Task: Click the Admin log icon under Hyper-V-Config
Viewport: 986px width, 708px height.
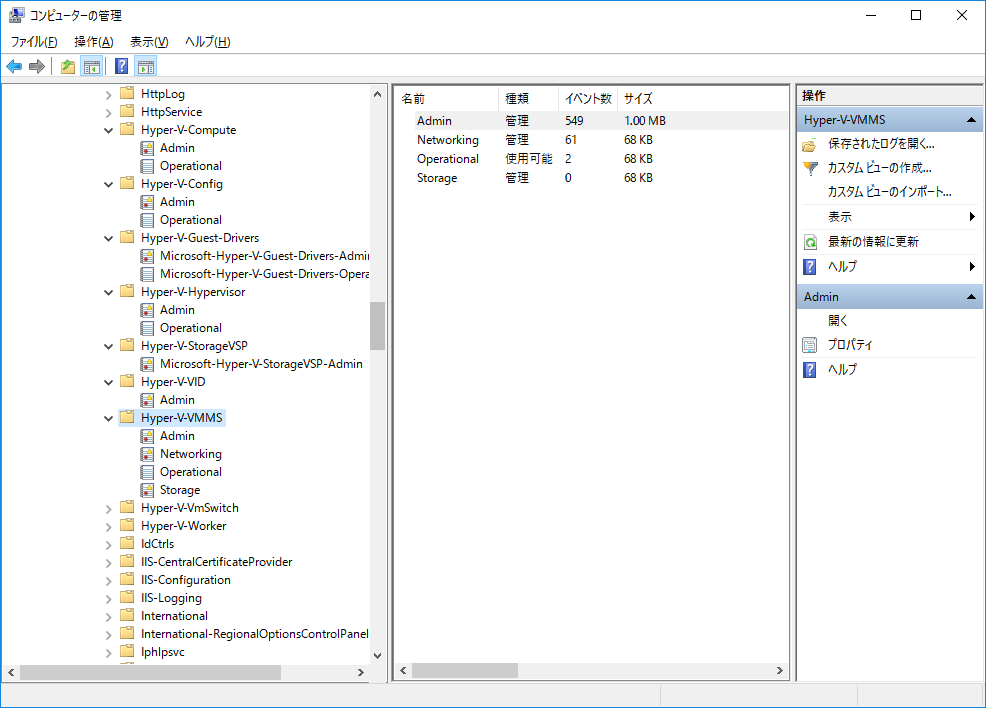Action: 147,202
